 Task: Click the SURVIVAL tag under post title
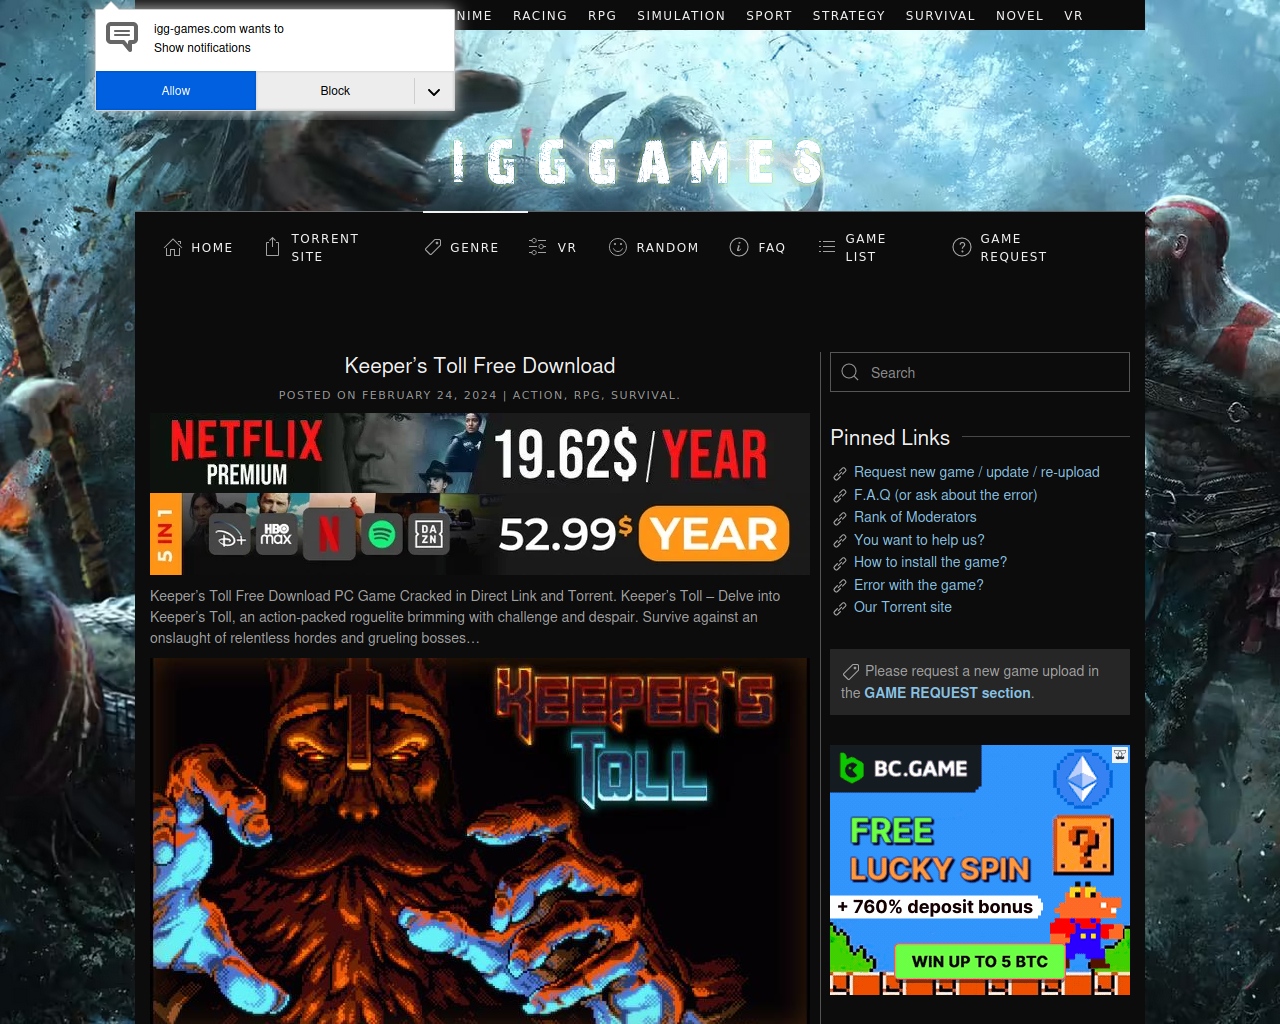click(643, 395)
